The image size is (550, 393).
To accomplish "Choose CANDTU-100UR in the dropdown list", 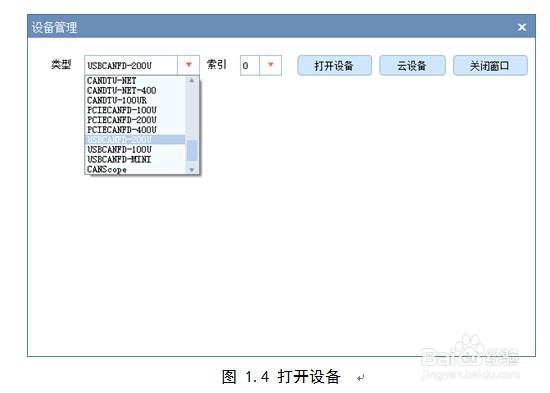I will pyautogui.click(x=135, y=100).
